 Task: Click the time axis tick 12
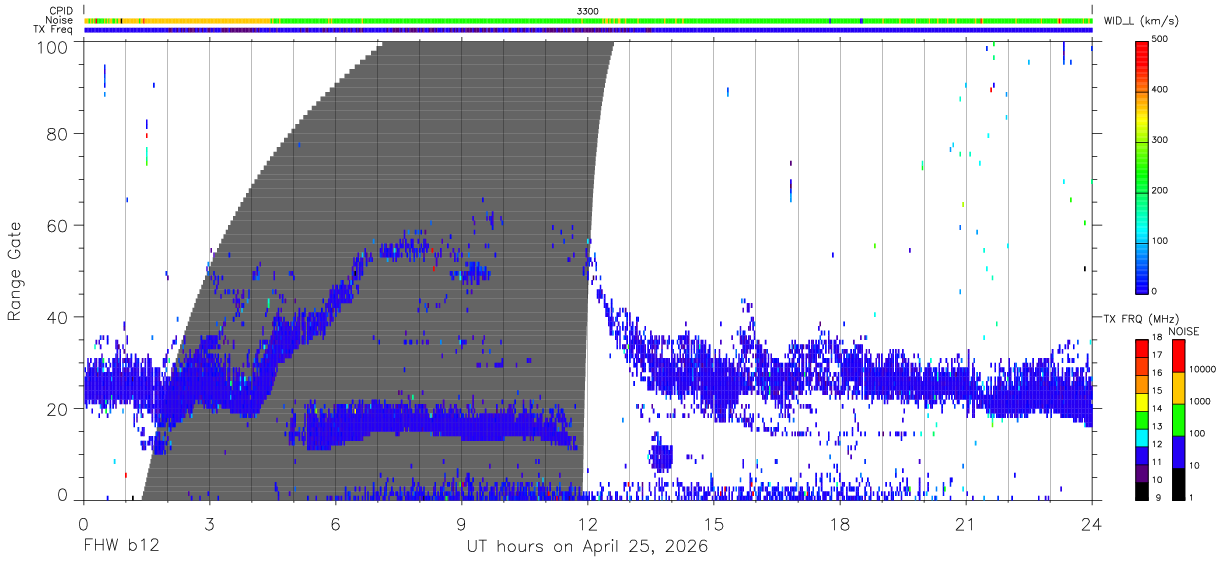click(587, 524)
